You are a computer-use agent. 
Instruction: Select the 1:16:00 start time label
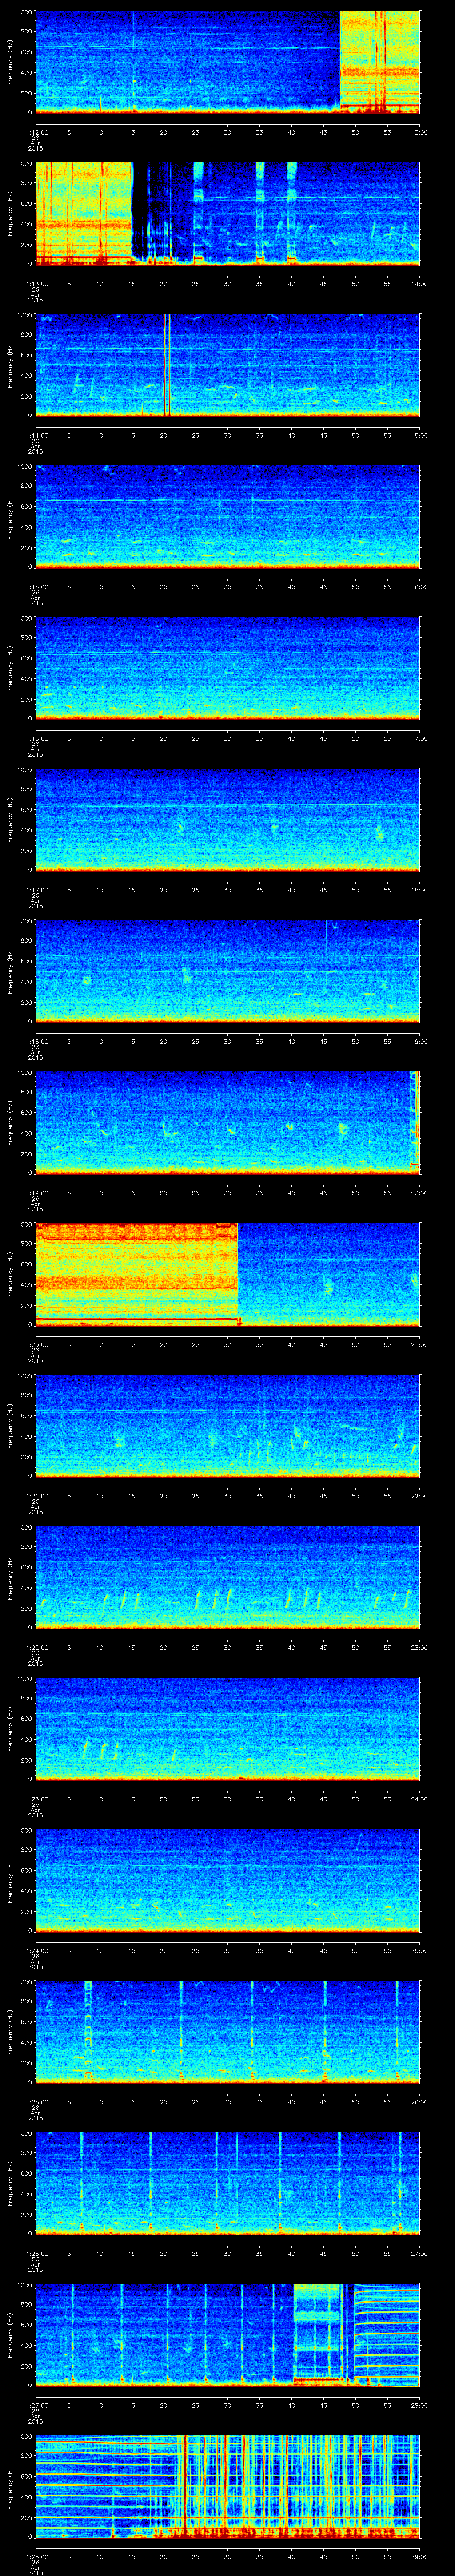pyautogui.click(x=37, y=738)
